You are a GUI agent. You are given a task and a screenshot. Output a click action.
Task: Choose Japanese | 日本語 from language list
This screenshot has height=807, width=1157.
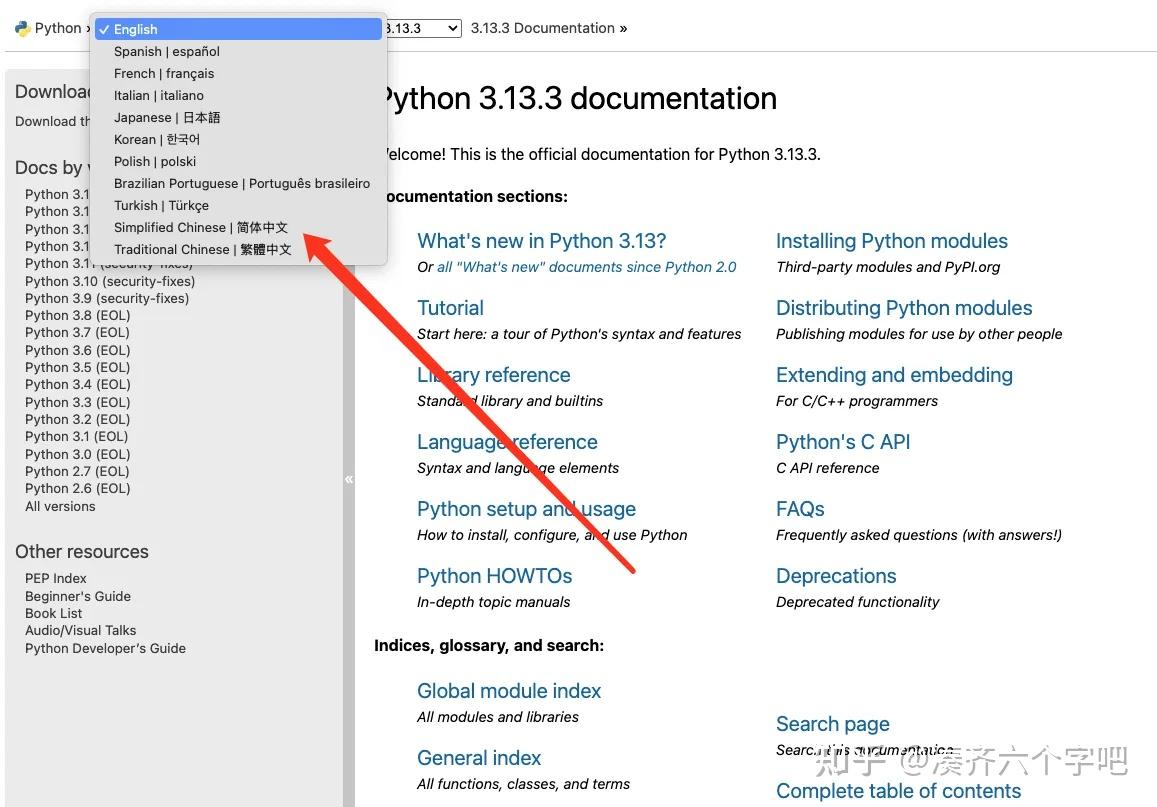click(x=167, y=117)
